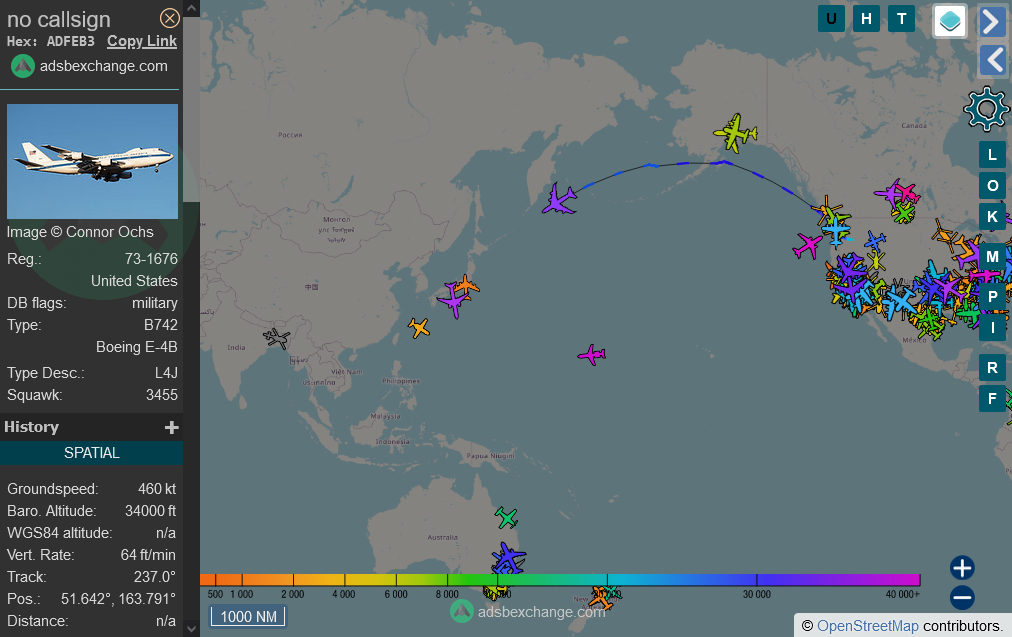Select the orange aircraft south of Japan

tap(419, 328)
